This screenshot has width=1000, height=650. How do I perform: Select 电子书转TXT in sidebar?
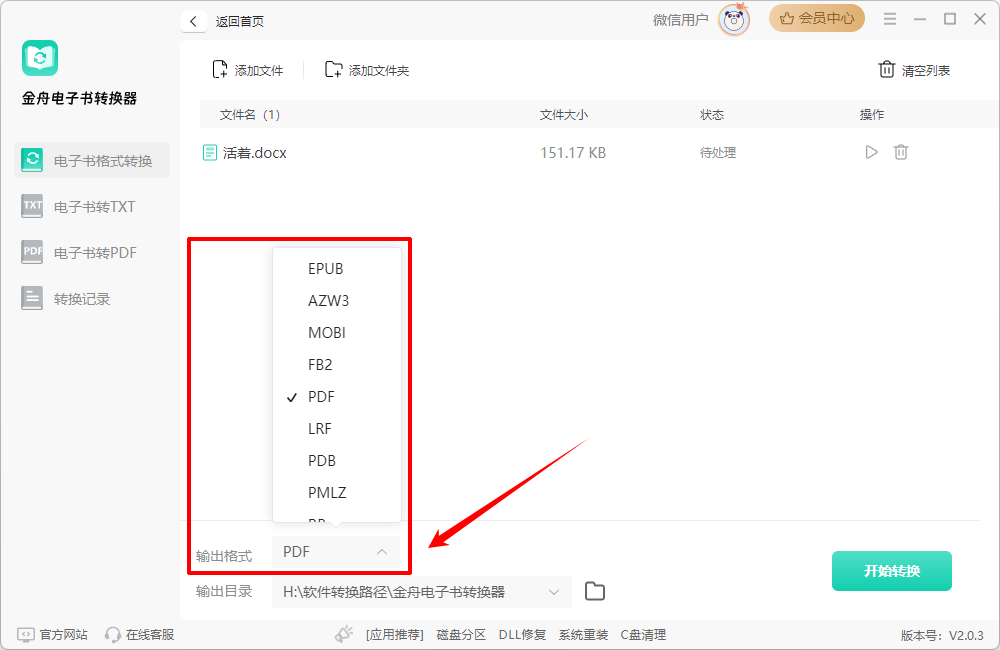(92, 207)
